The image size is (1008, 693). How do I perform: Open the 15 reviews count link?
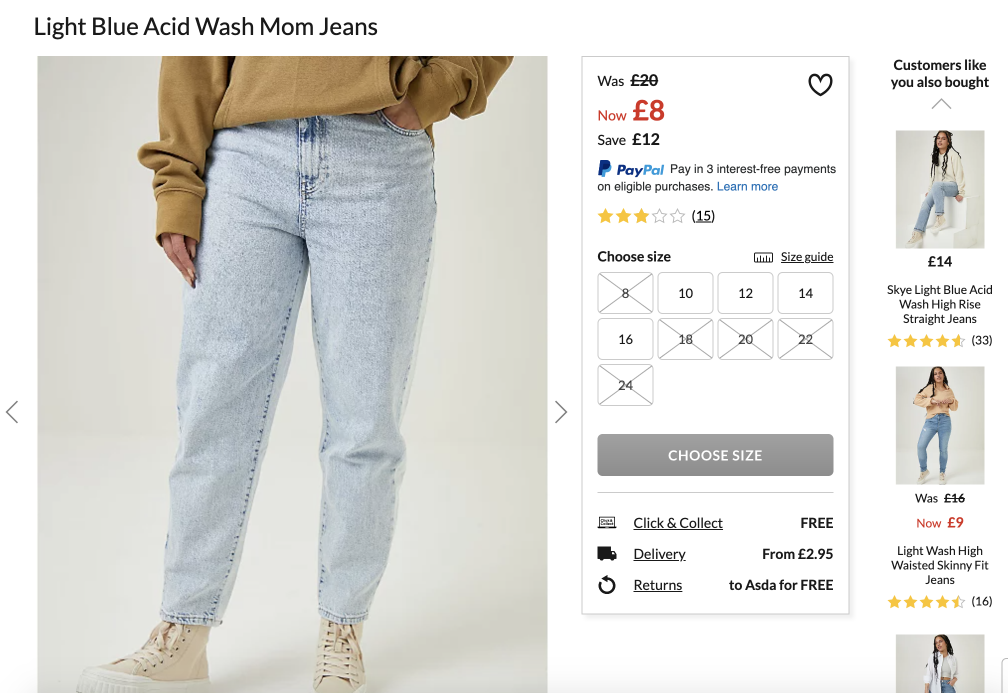703,216
